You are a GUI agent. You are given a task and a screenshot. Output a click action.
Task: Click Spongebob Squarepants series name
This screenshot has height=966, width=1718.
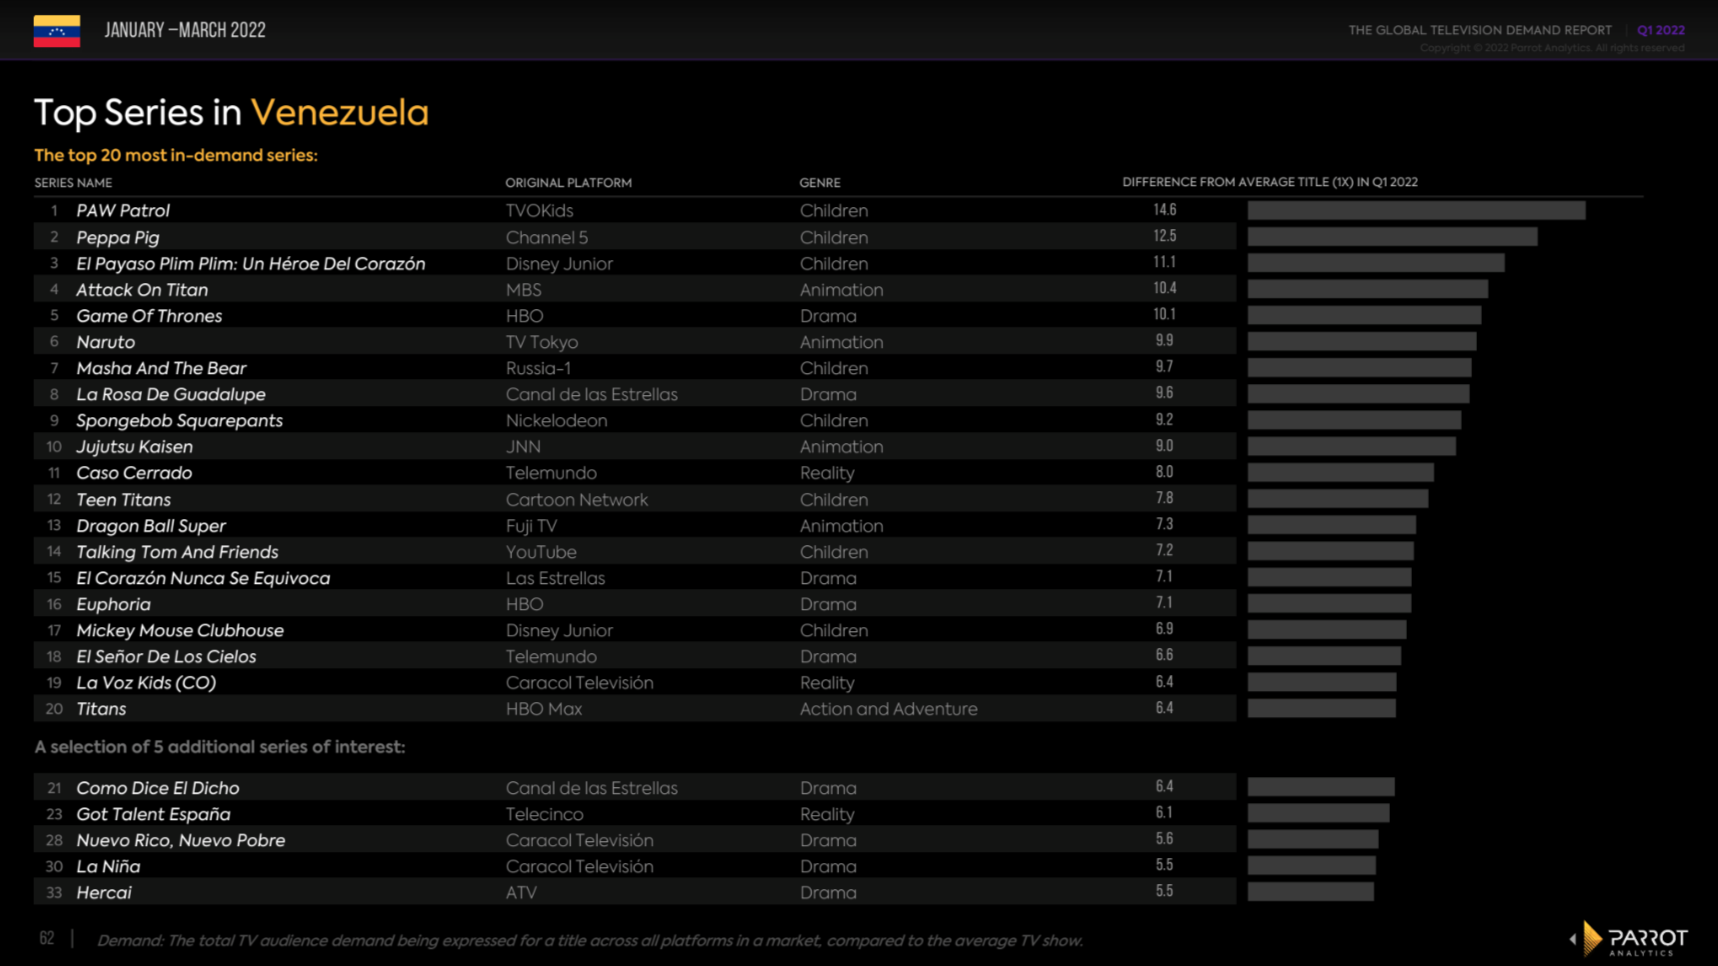[180, 421]
